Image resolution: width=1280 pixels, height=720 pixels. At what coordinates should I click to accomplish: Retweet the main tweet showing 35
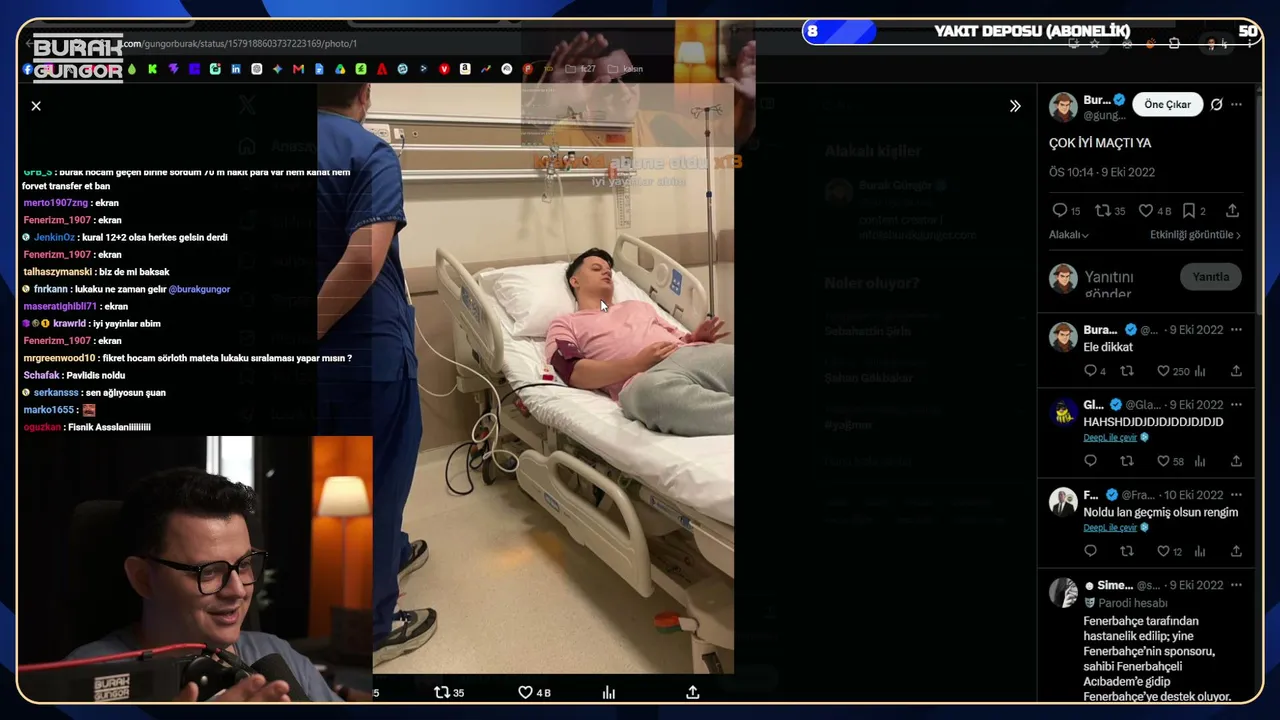point(1110,211)
